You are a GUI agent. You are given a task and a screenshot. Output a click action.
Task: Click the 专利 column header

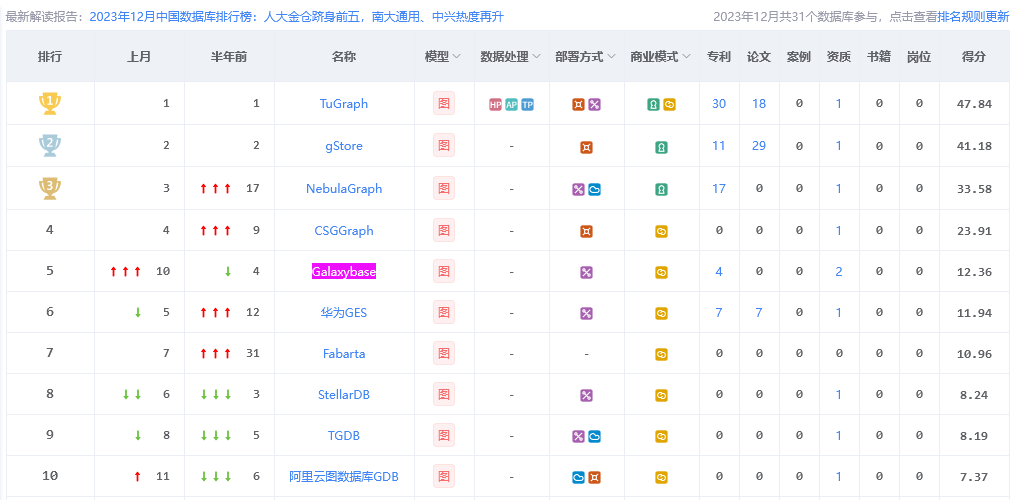719,57
